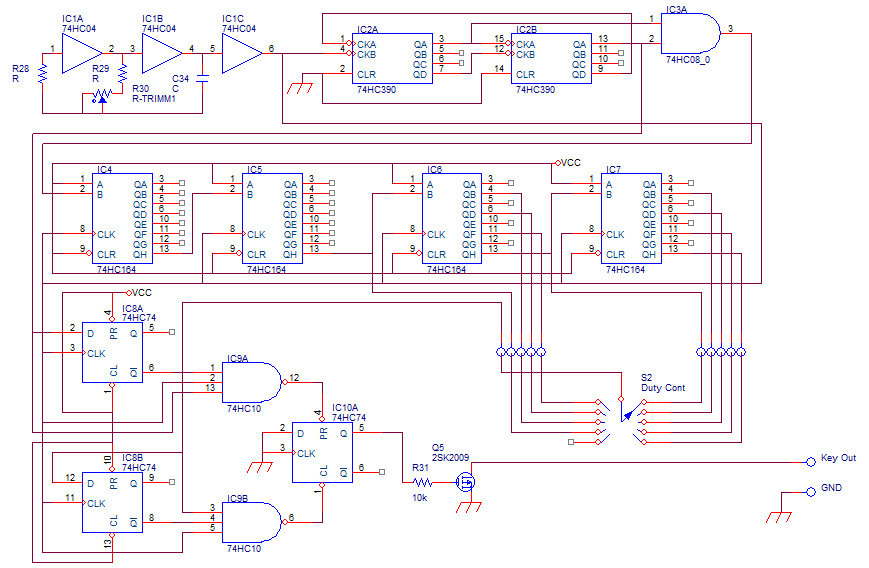
Task: Click the '2SK2009' part label
Action: tap(451, 458)
